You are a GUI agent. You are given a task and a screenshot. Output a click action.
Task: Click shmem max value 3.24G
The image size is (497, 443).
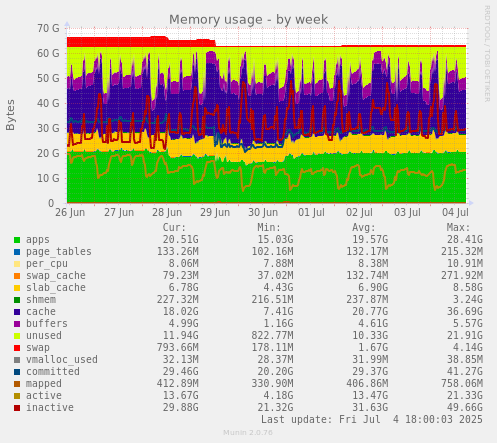468,300
